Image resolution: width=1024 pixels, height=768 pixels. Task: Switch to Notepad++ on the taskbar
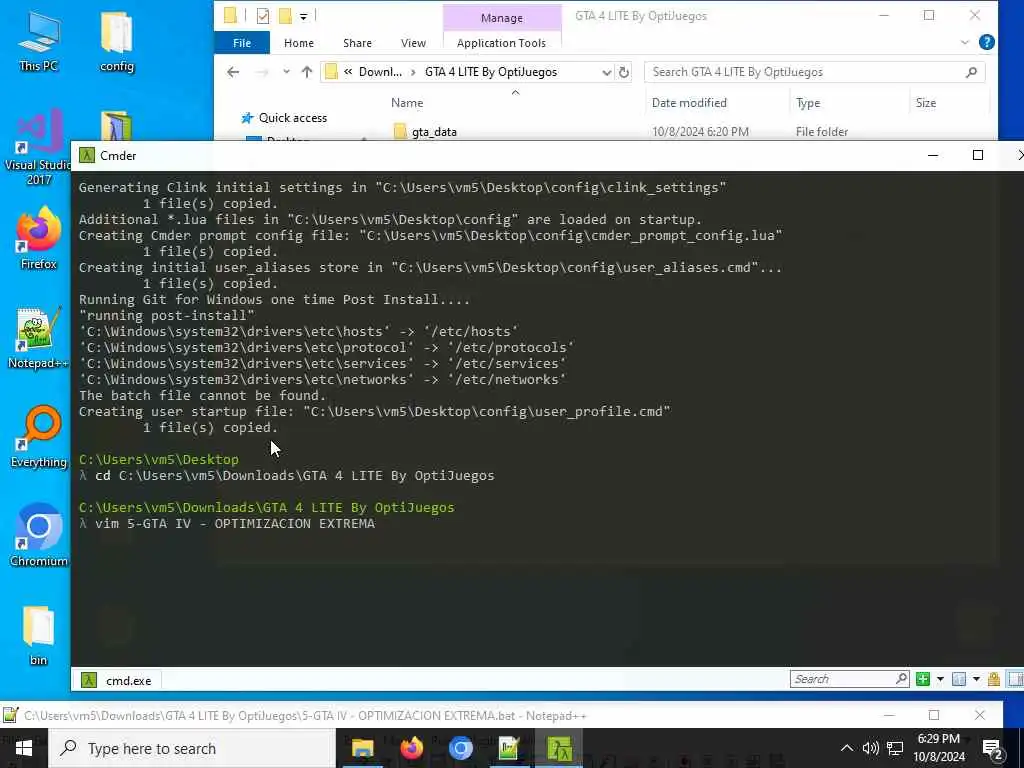[x=509, y=748]
